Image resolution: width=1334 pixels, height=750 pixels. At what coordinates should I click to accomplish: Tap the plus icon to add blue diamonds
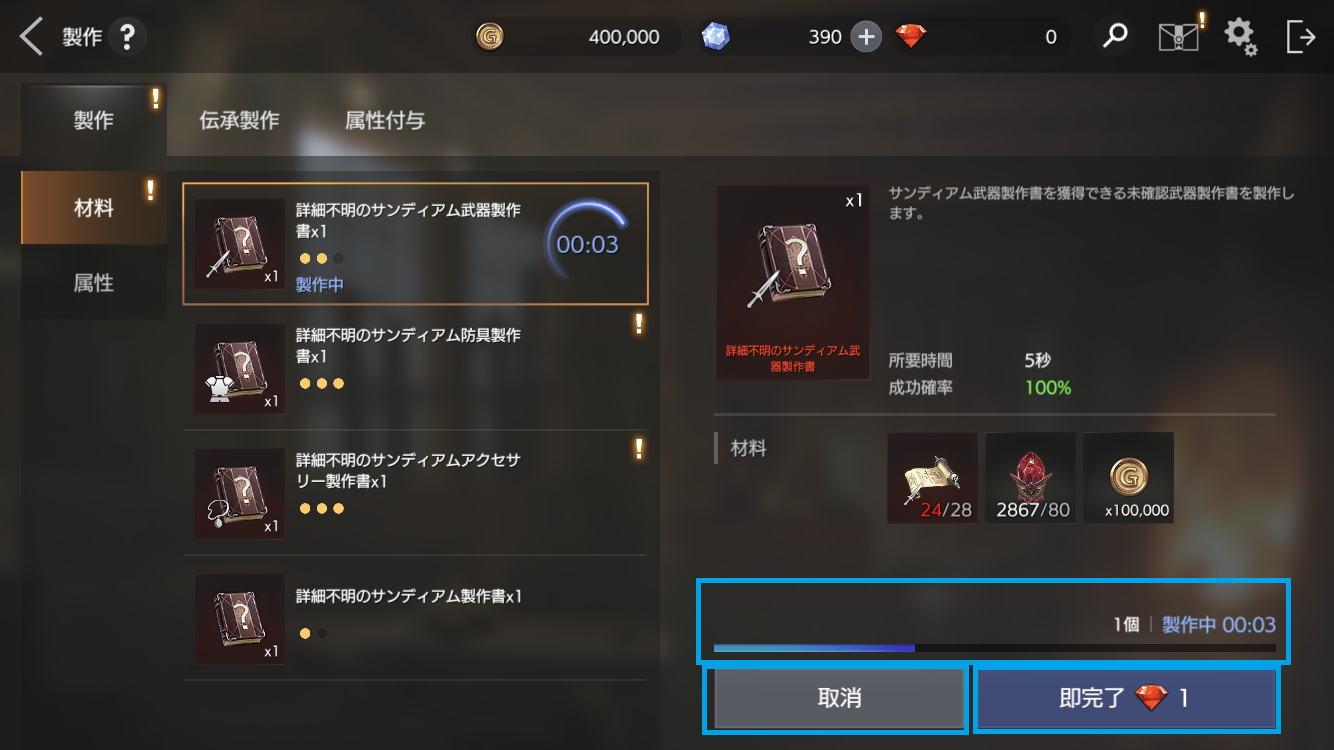(866, 37)
